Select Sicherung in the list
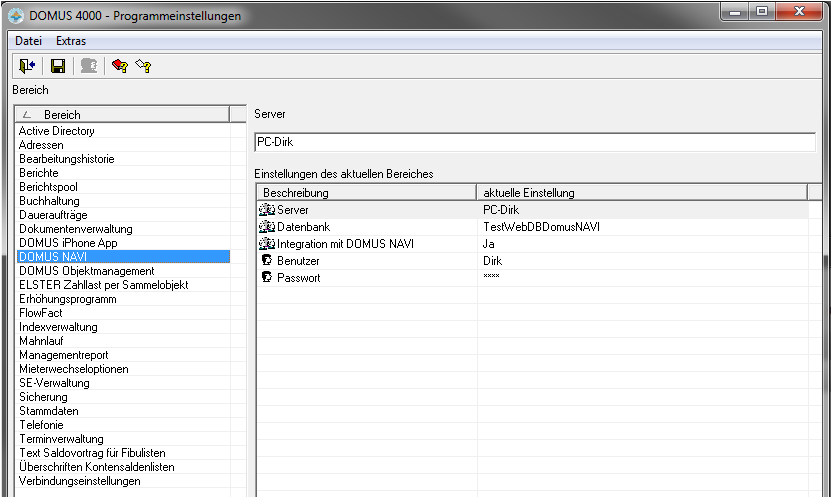 point(124,397)
